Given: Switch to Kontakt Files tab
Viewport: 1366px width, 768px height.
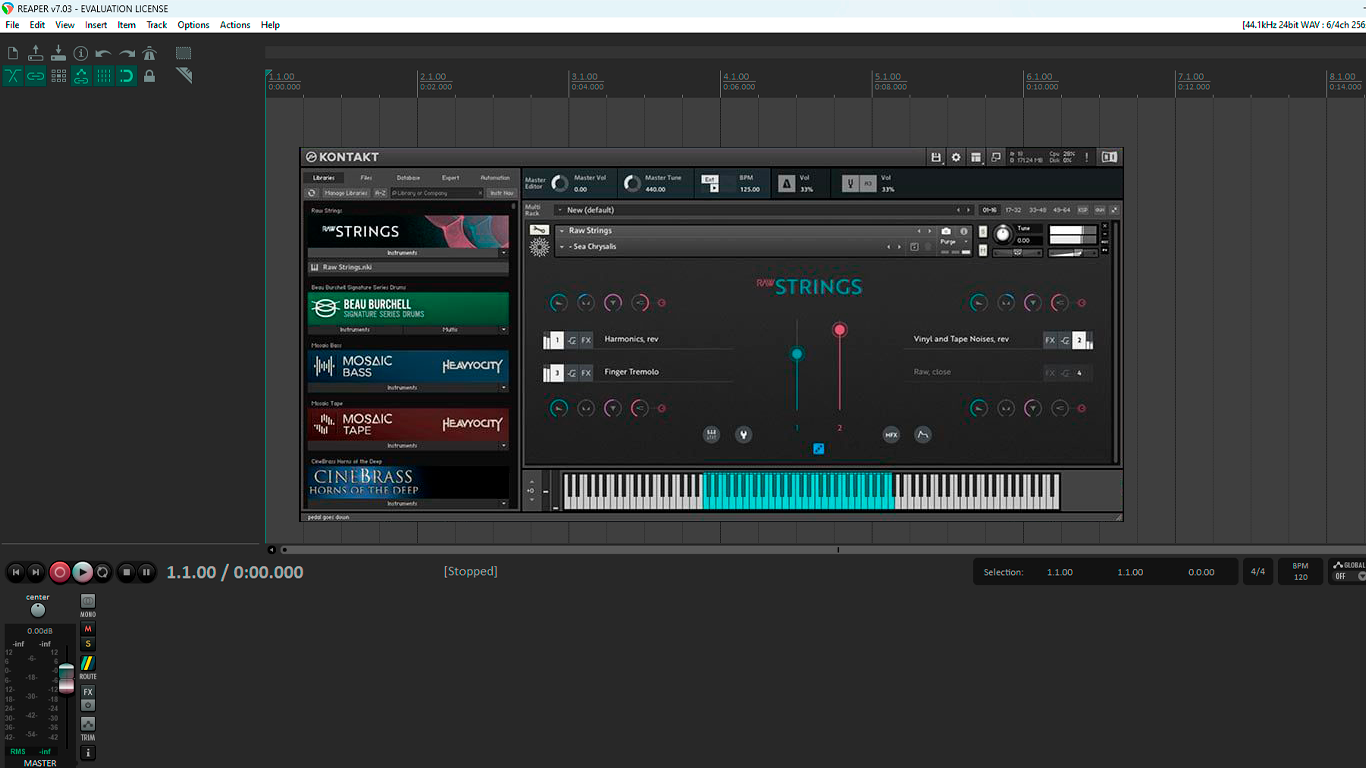Looking at the screenshot, I should click(366, 178).
